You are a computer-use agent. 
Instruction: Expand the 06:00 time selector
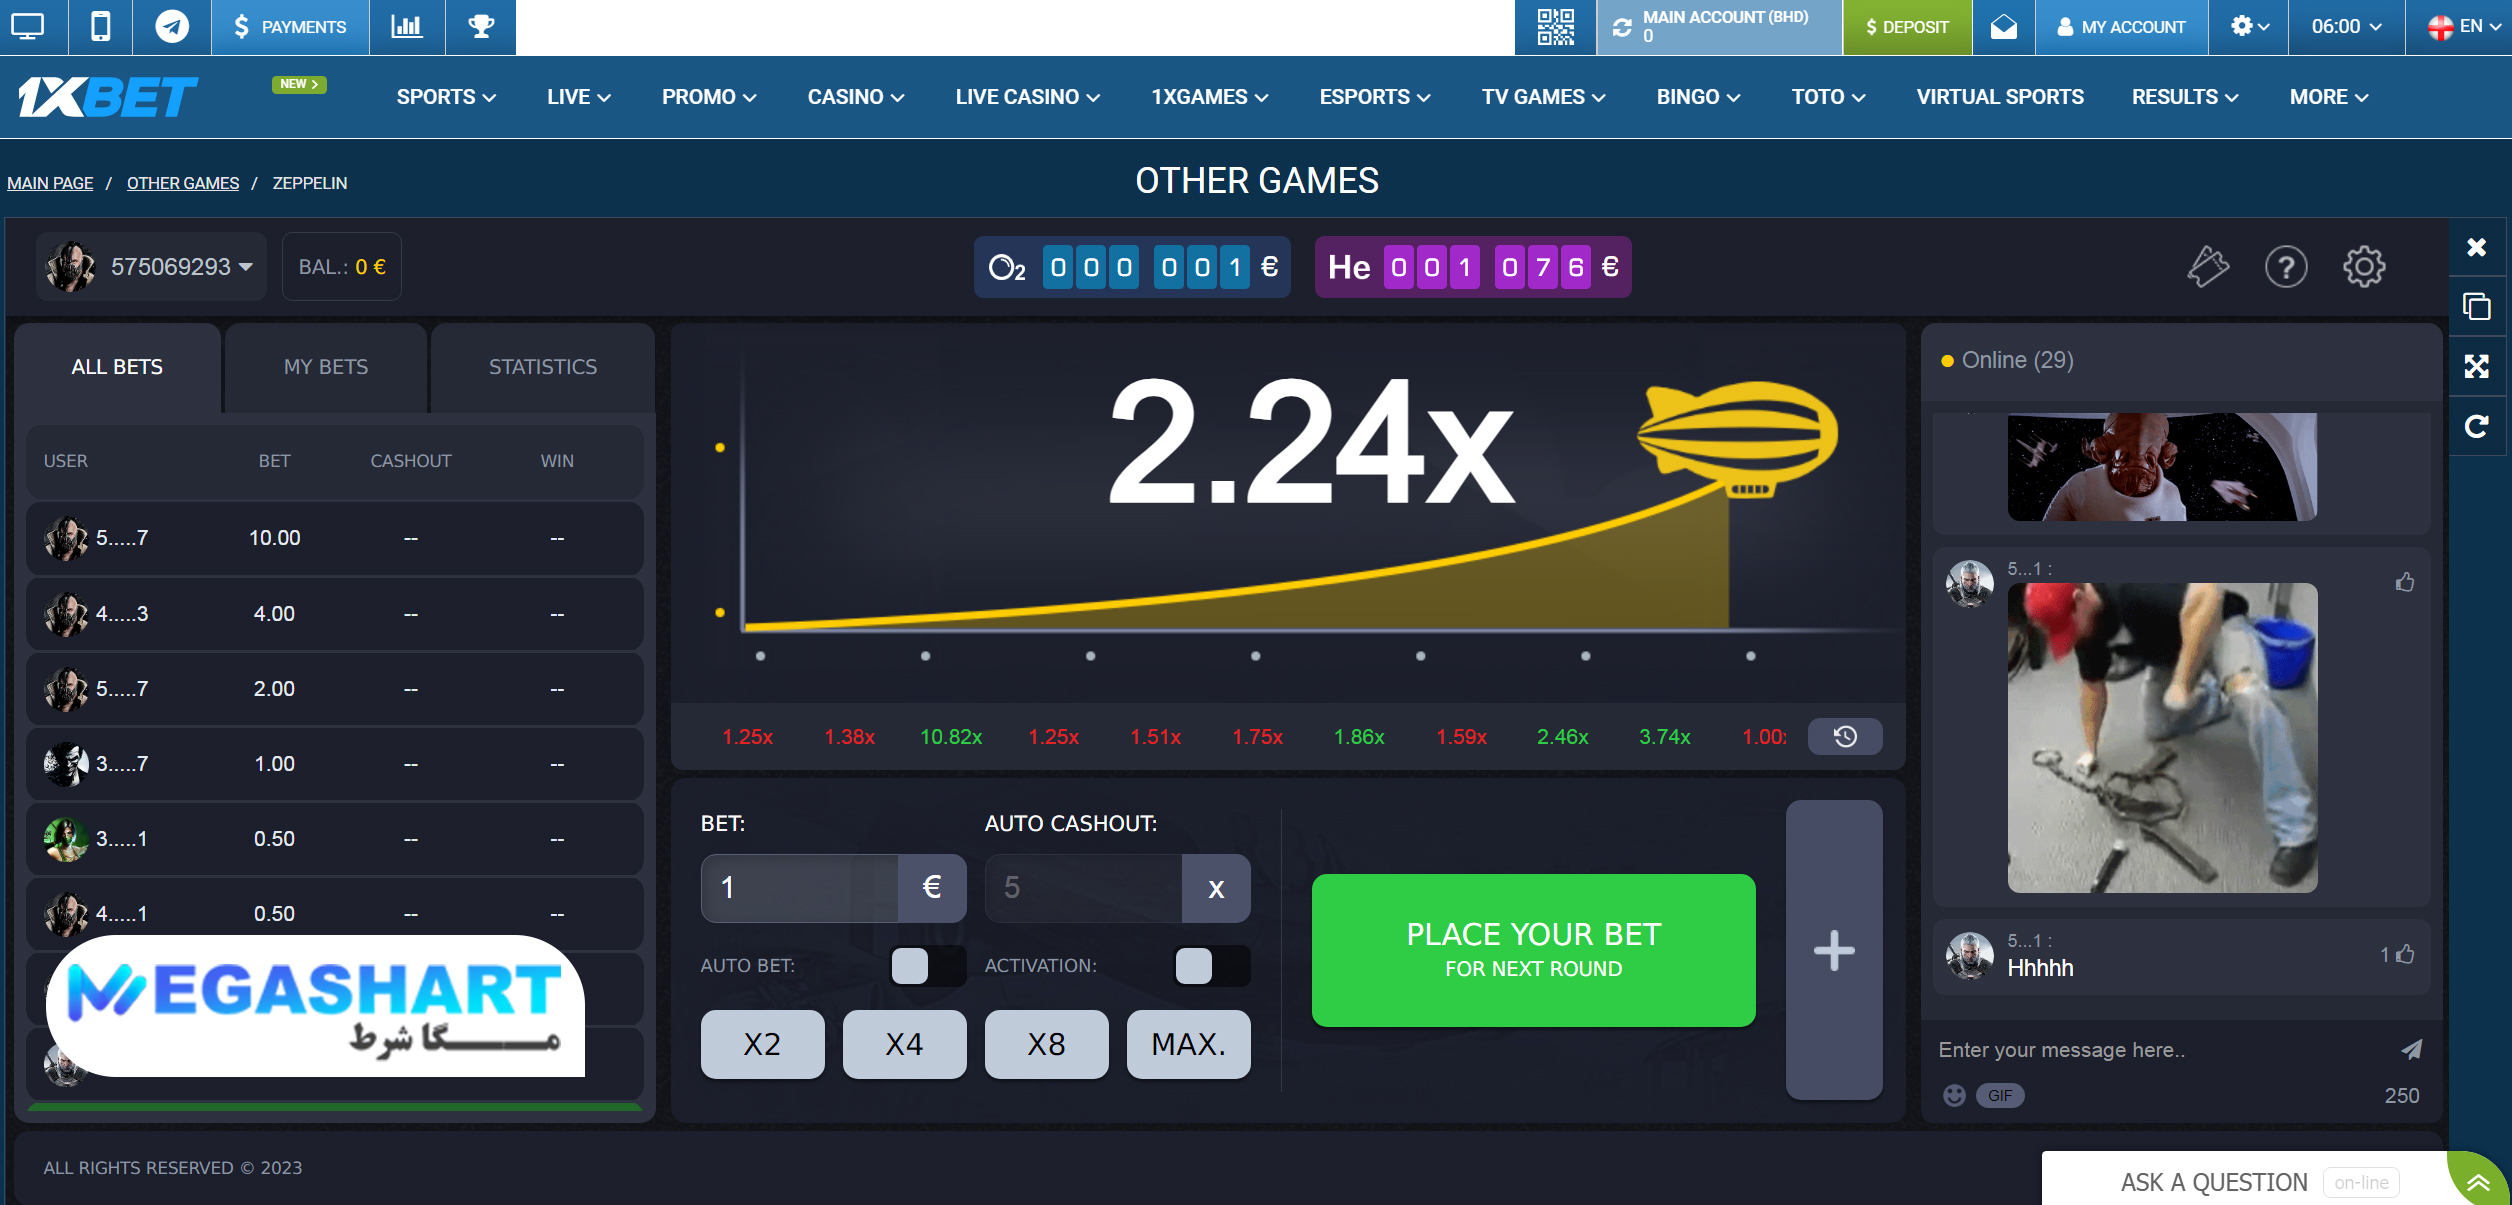point(2345,27)
